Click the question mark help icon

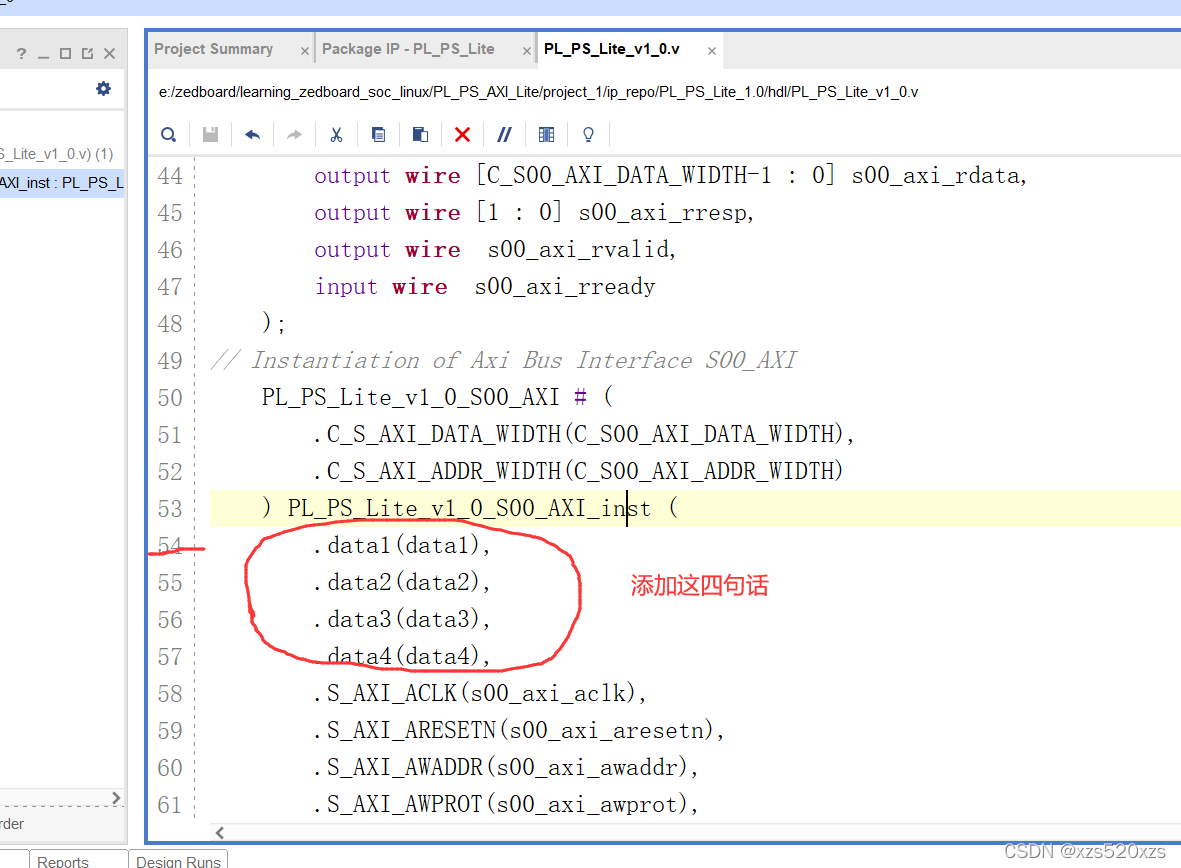21,53
